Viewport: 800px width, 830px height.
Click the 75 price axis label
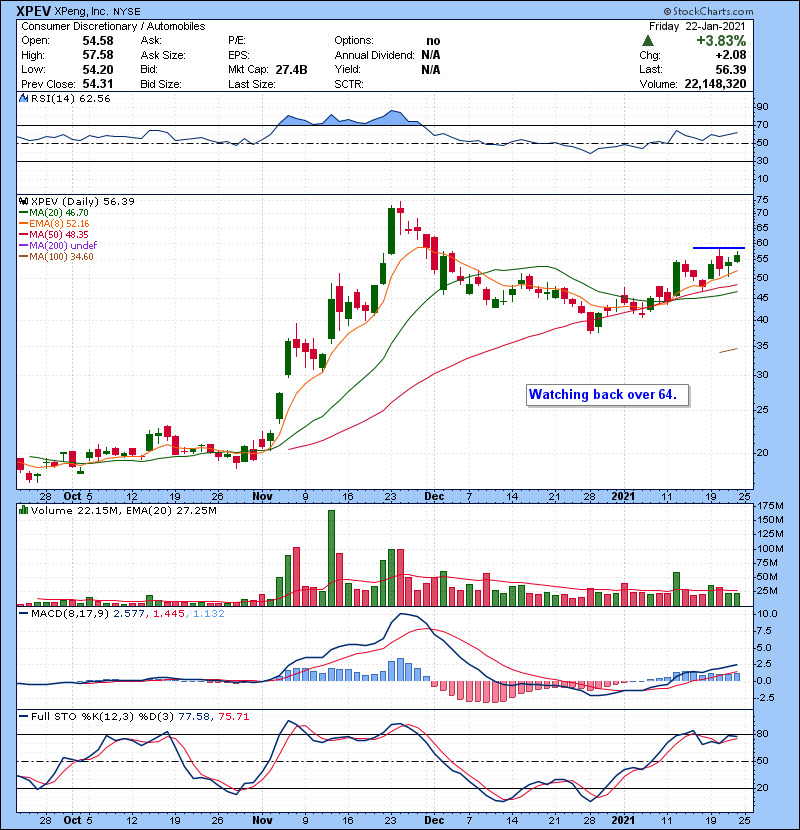tap(763, 200)
